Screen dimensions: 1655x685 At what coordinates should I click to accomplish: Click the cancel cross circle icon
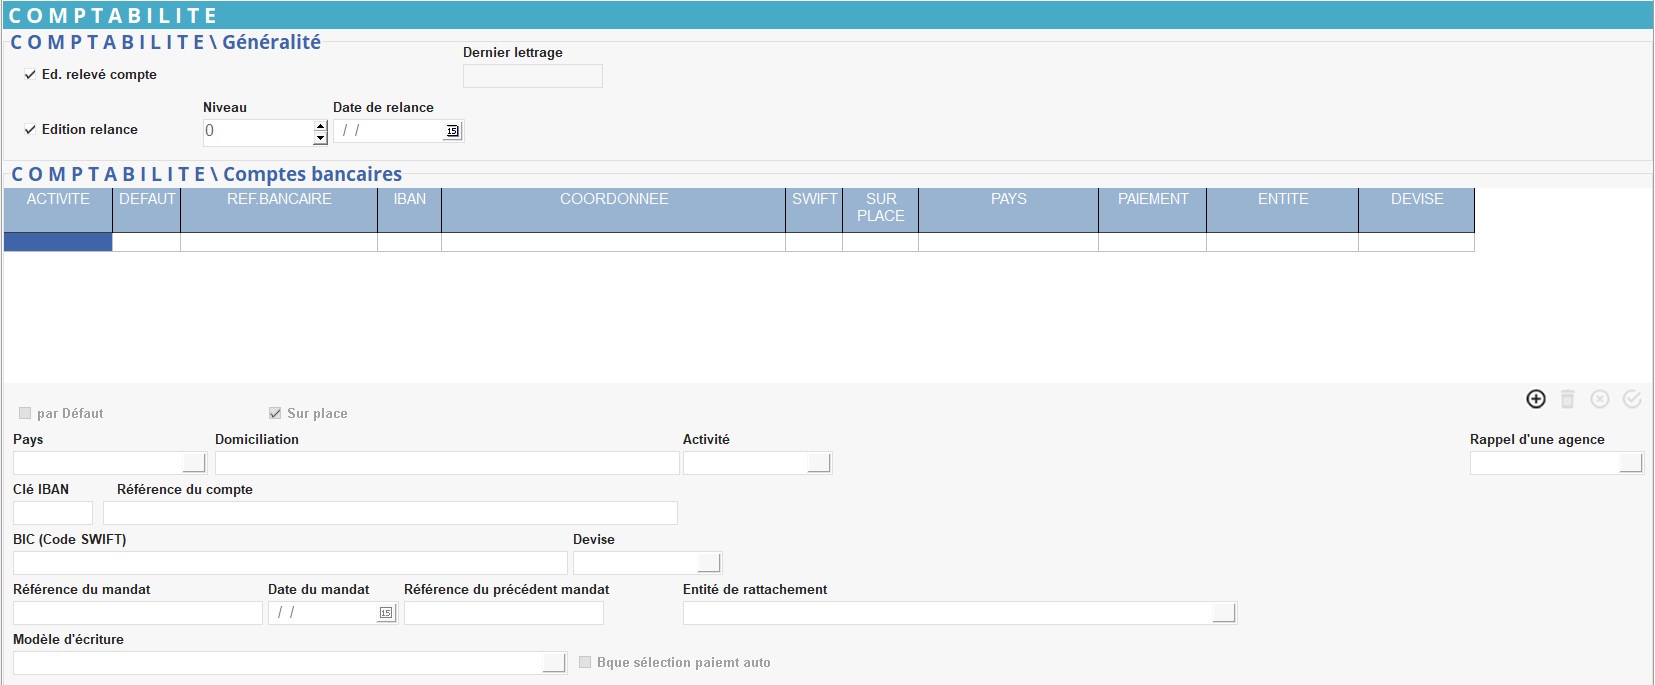pyautogui.click(x=1600, y=399)
